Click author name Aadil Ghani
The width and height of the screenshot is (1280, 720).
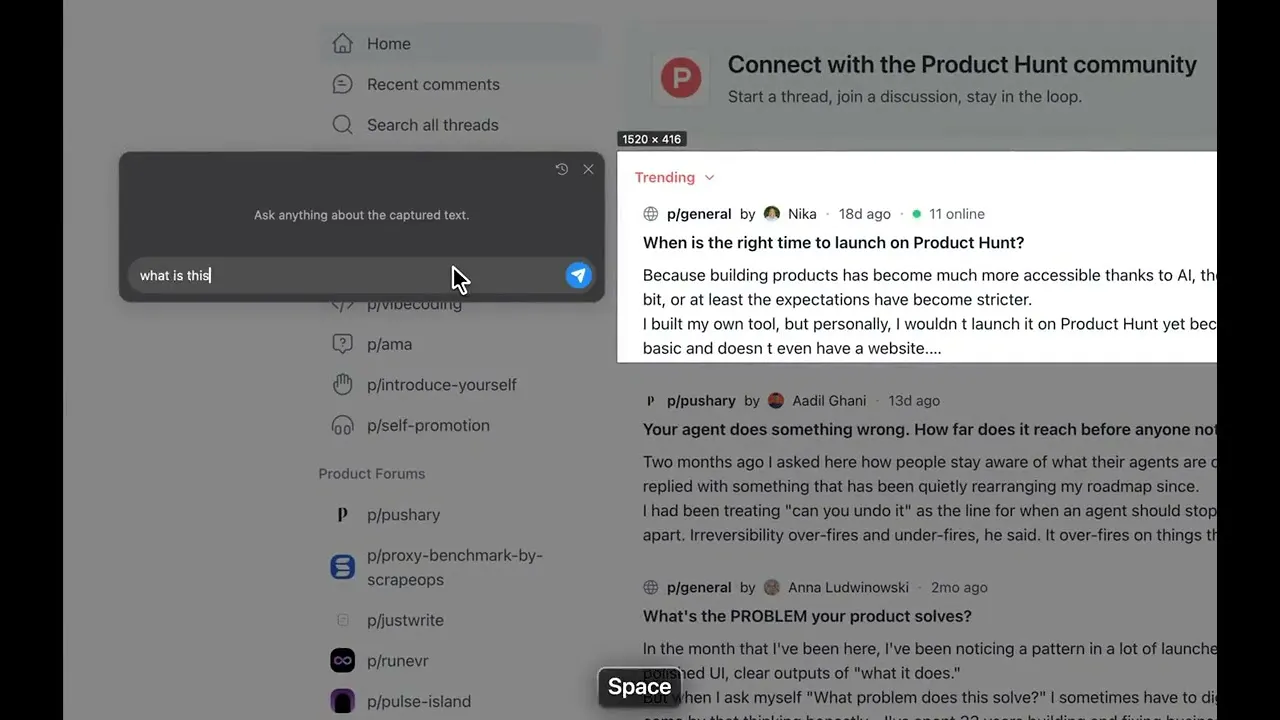click(x=829, y=401)
